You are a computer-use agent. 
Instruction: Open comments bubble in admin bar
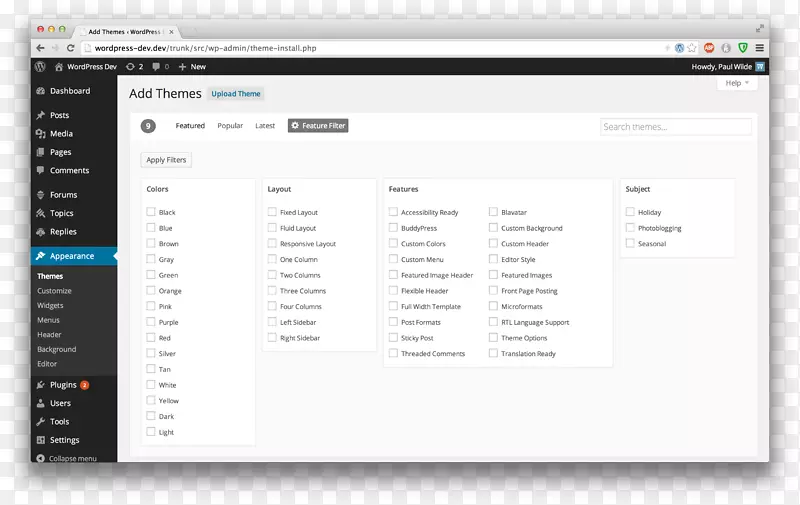[x=160, y=67]
